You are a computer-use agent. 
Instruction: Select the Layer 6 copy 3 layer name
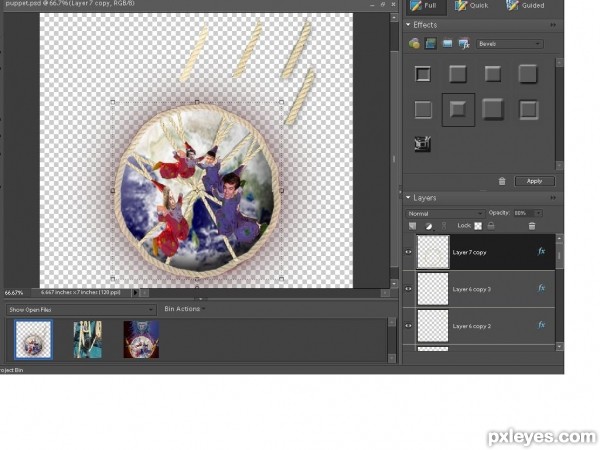point(471,289)
